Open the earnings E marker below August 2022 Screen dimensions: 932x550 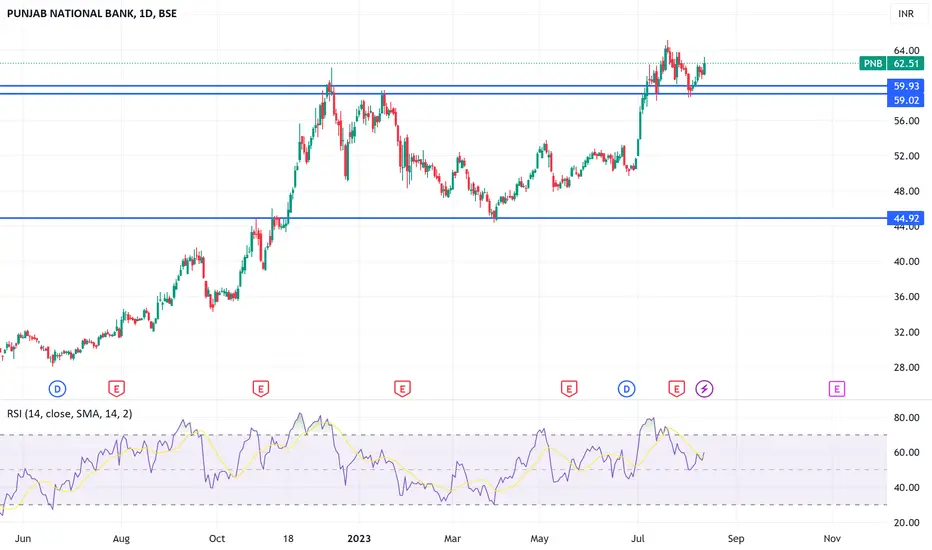tap(116, 389)
